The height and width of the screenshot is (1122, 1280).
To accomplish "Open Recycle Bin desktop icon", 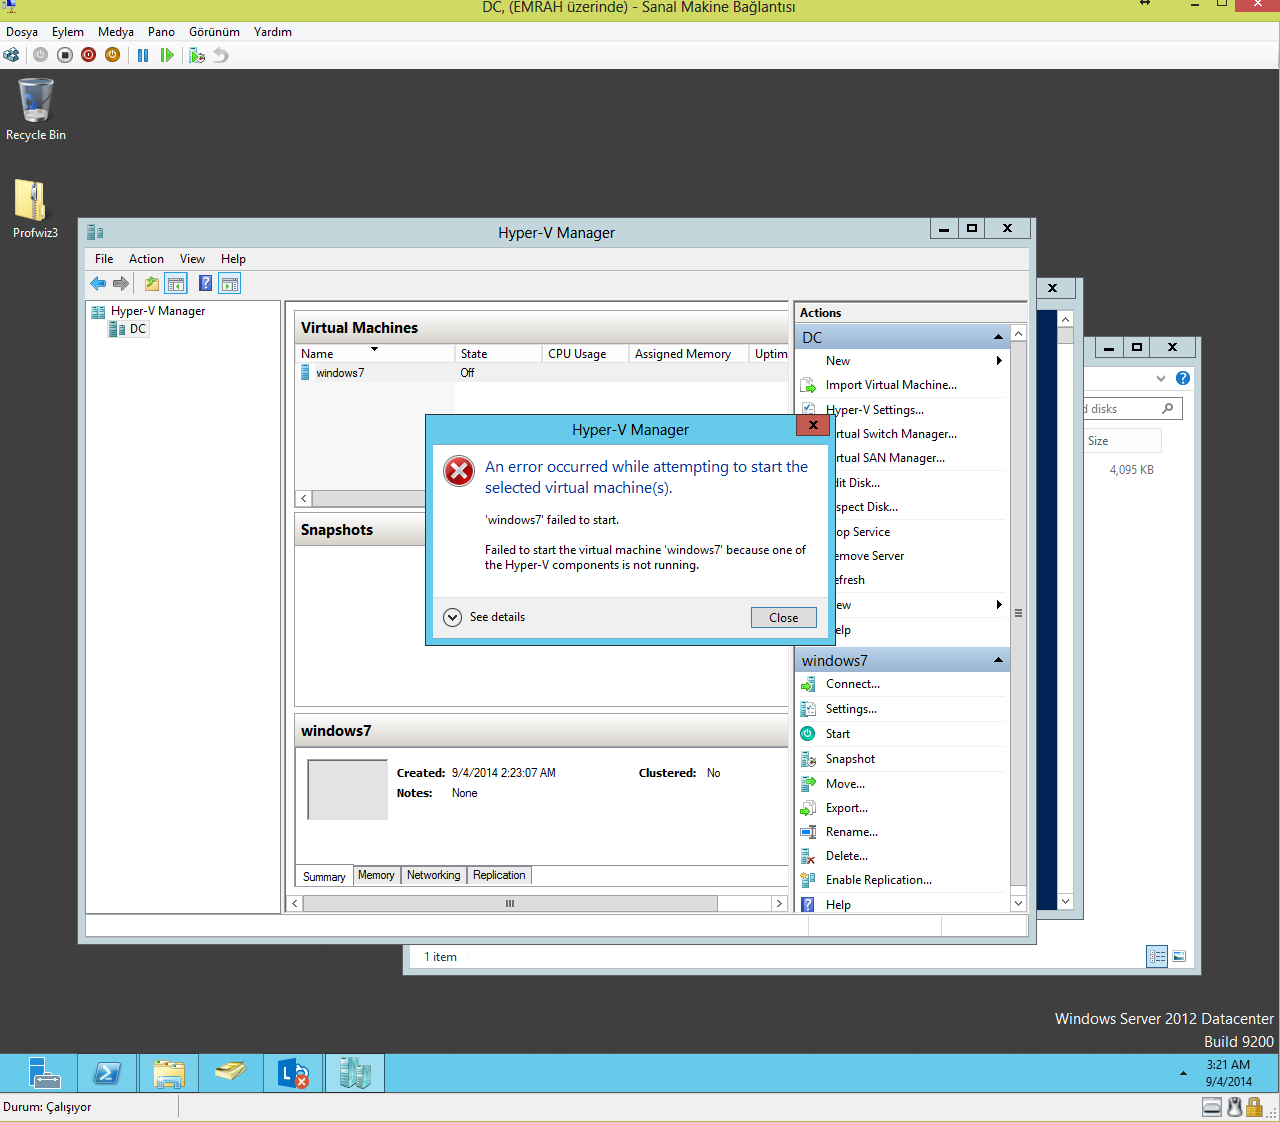I will pyautogui.click(x=36, y=110).
